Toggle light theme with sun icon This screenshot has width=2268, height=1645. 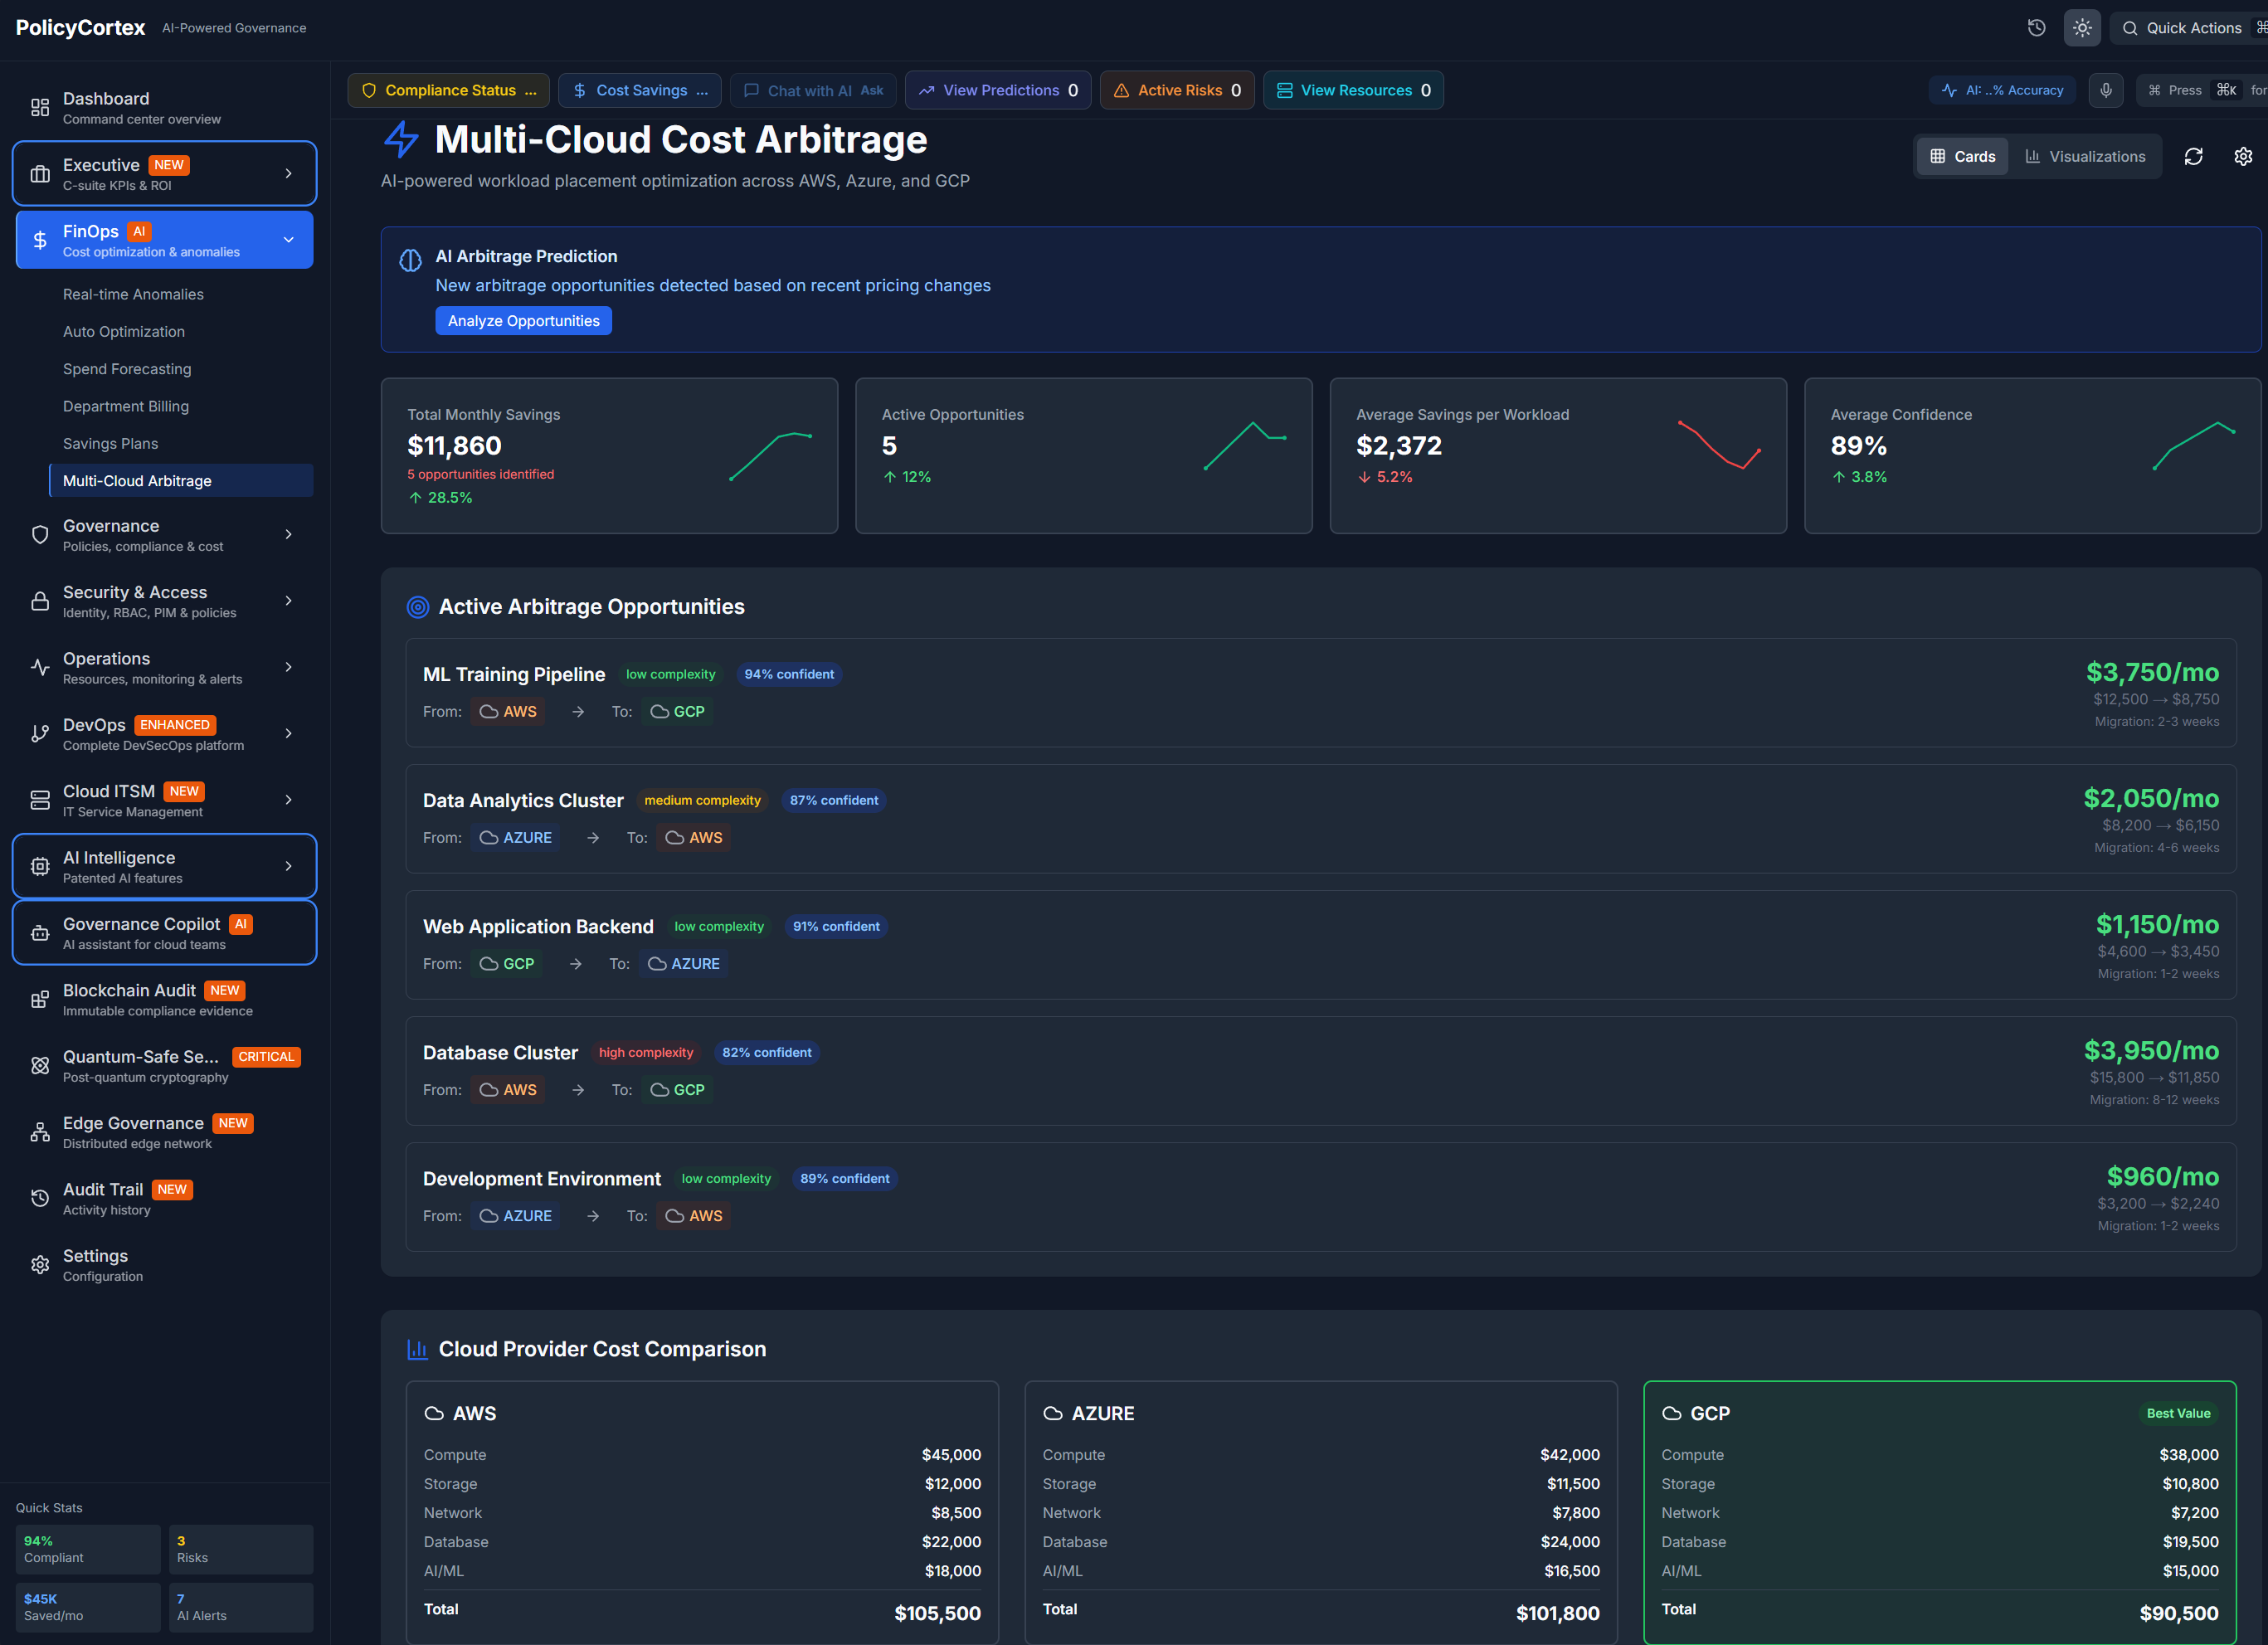click(2082, 28)
